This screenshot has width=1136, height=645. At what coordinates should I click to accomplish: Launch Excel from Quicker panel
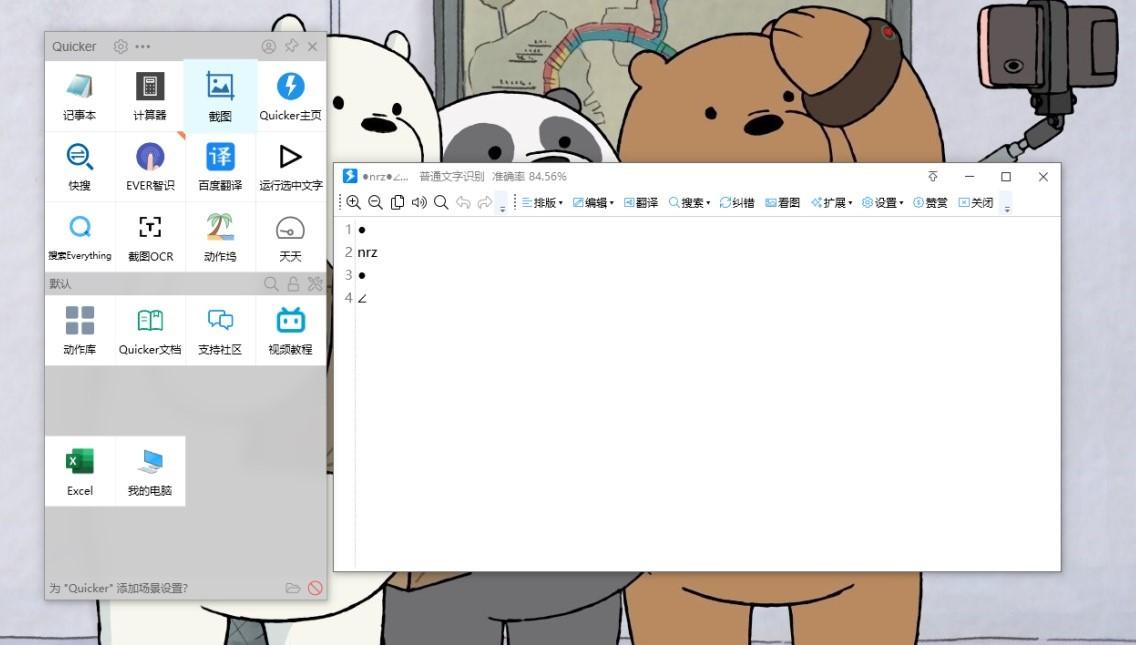pyautogui.click(x=80, y=471)
